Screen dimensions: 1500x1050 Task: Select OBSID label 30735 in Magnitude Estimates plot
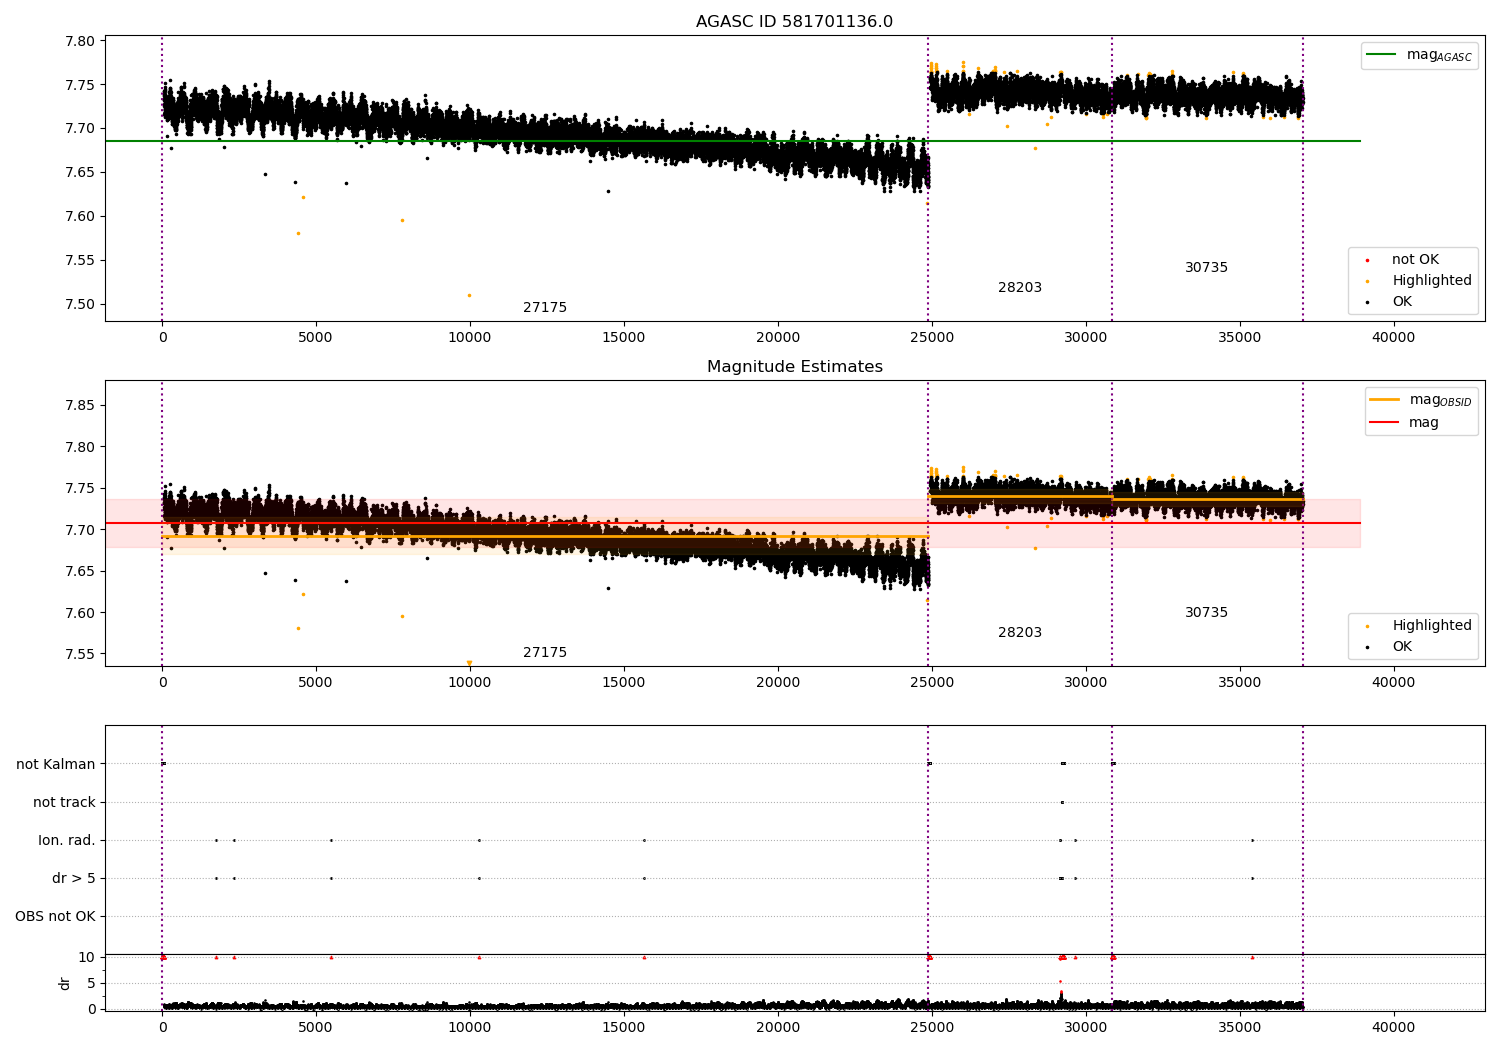click(1206, 613)
